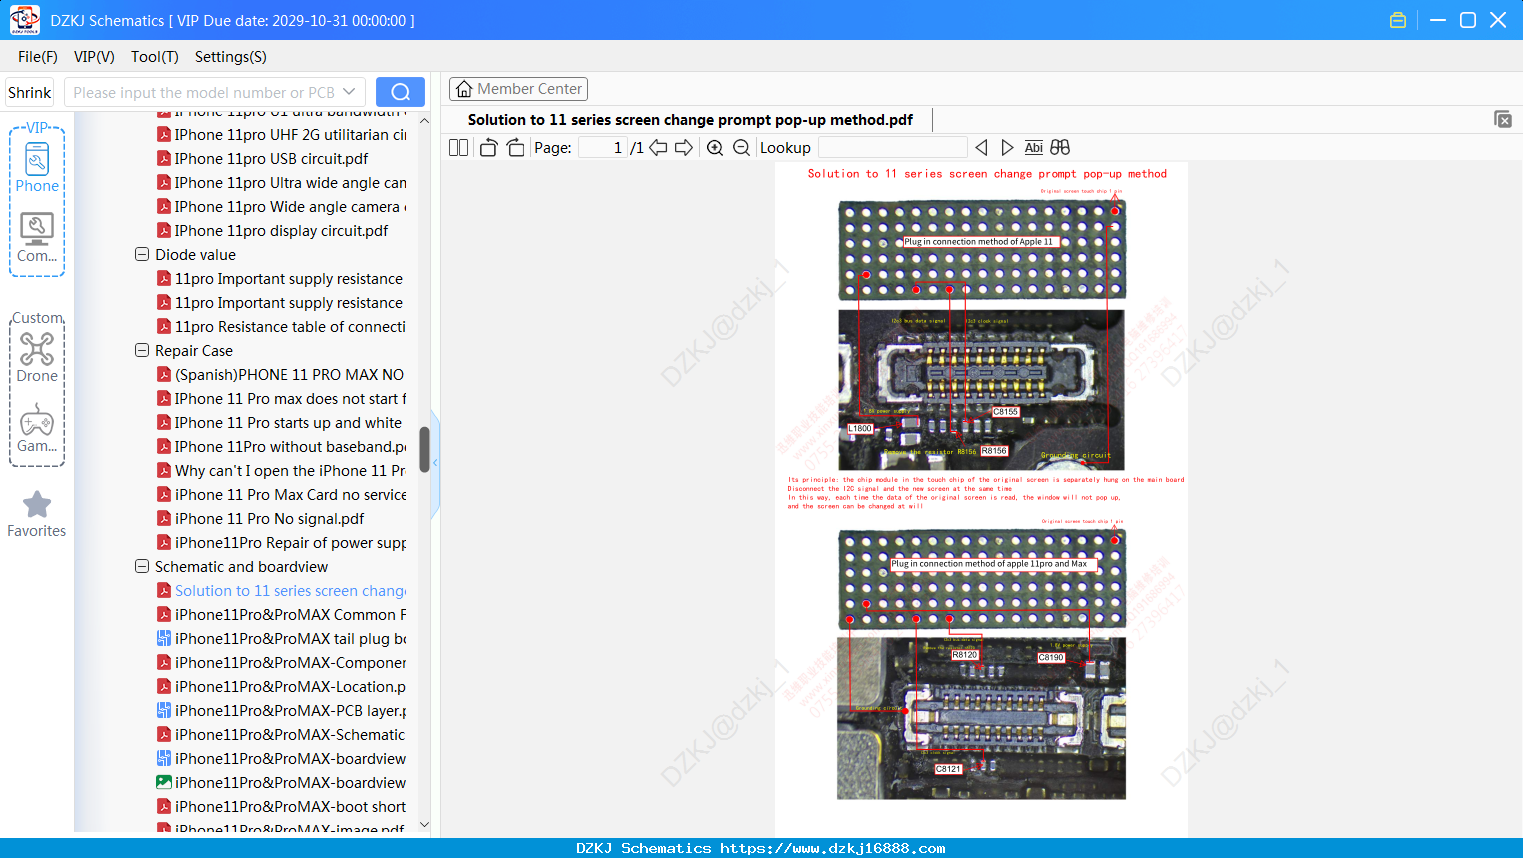Click the toolbox icon in title bar
This screenshot has height=858, width=1523.
[x=1398, y=20]
